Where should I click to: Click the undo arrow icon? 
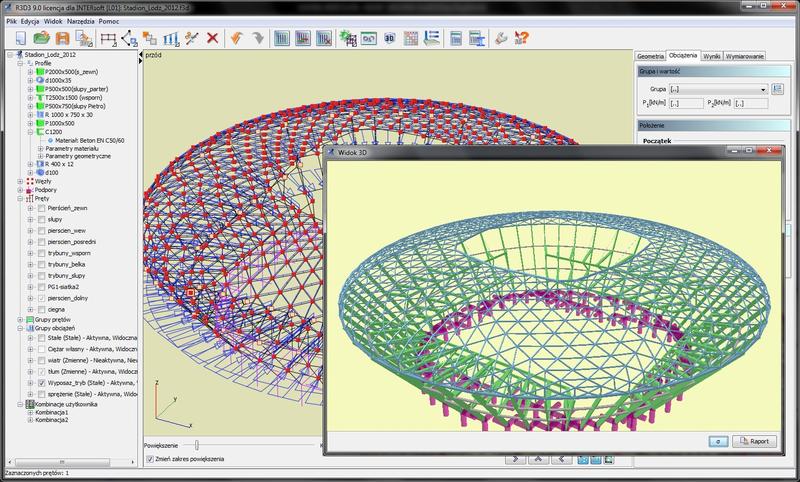pyautogui.click(x=238, y=39)
